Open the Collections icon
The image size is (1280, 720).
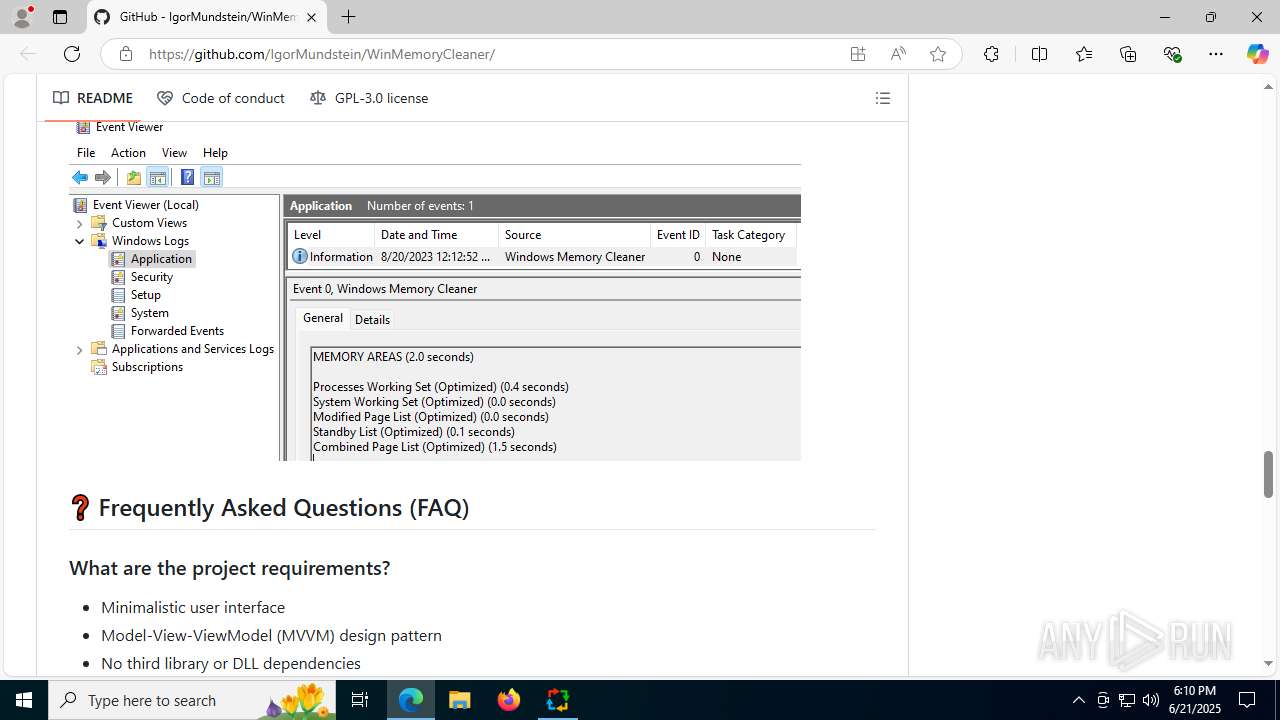(1128, 54)
